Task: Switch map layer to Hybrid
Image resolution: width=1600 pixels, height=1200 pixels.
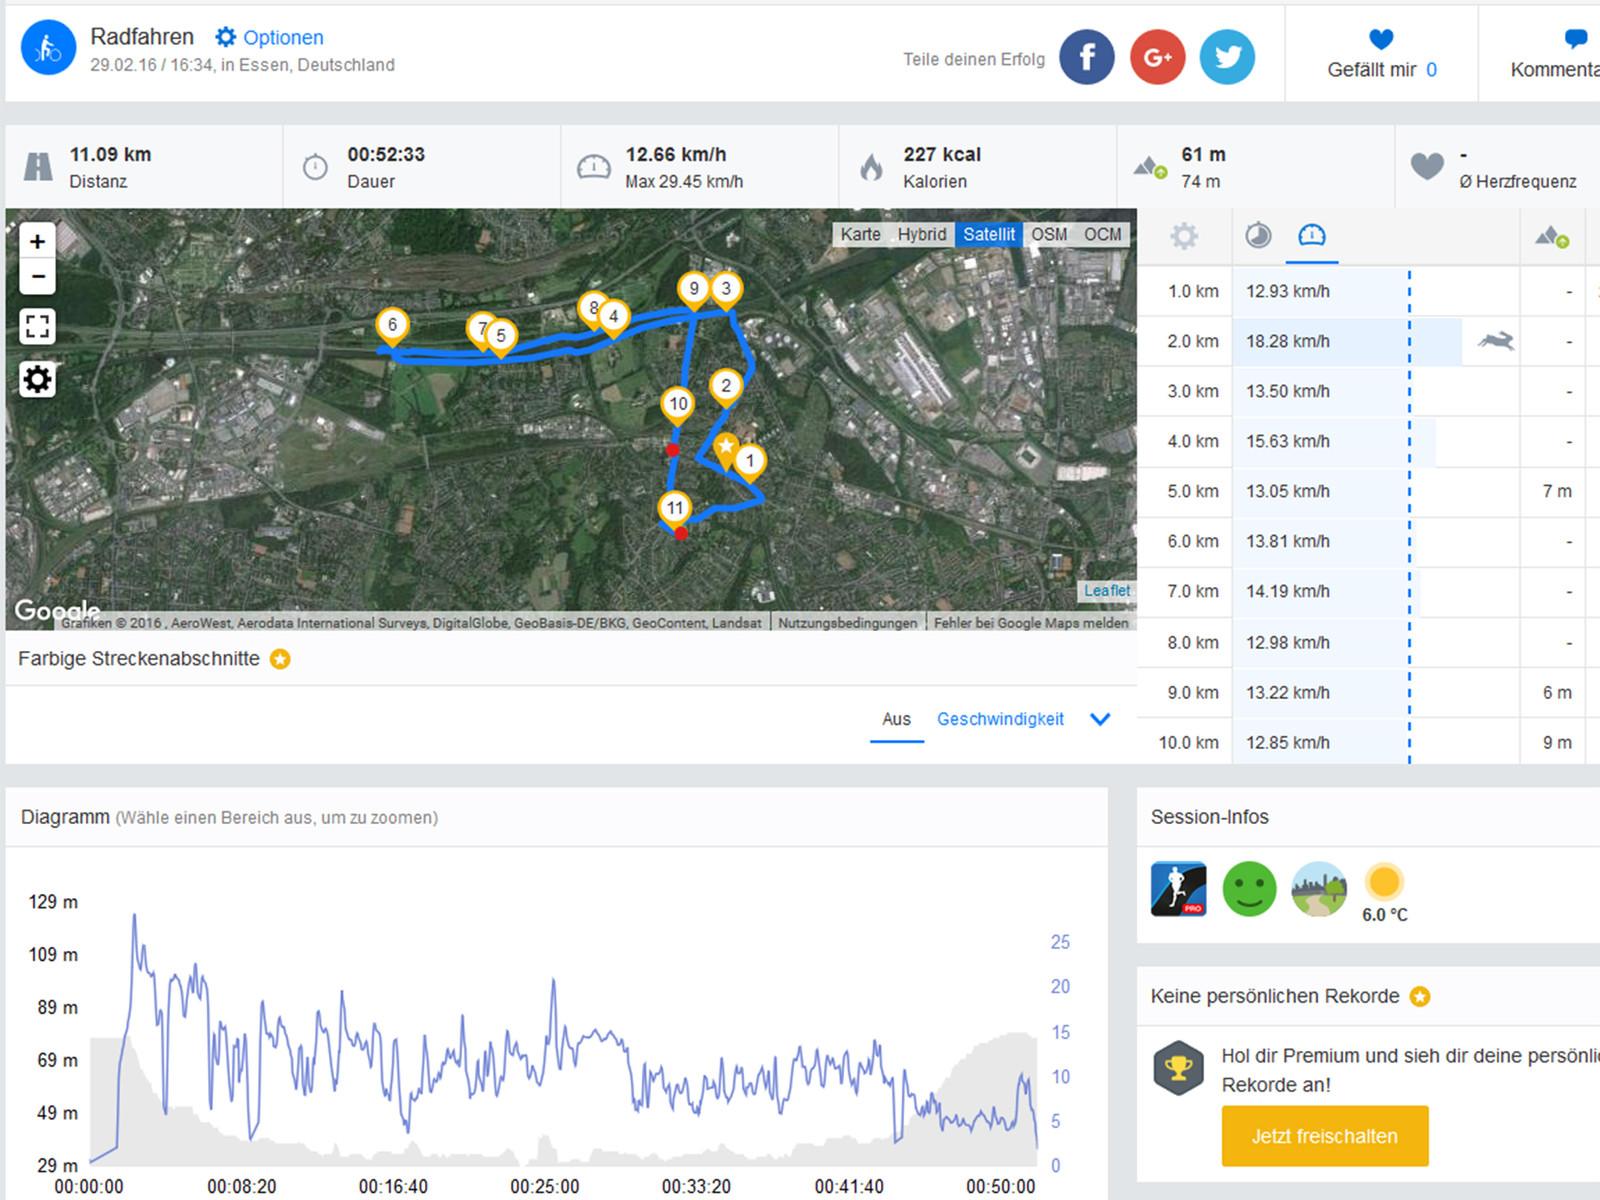Action: [921, 234]
